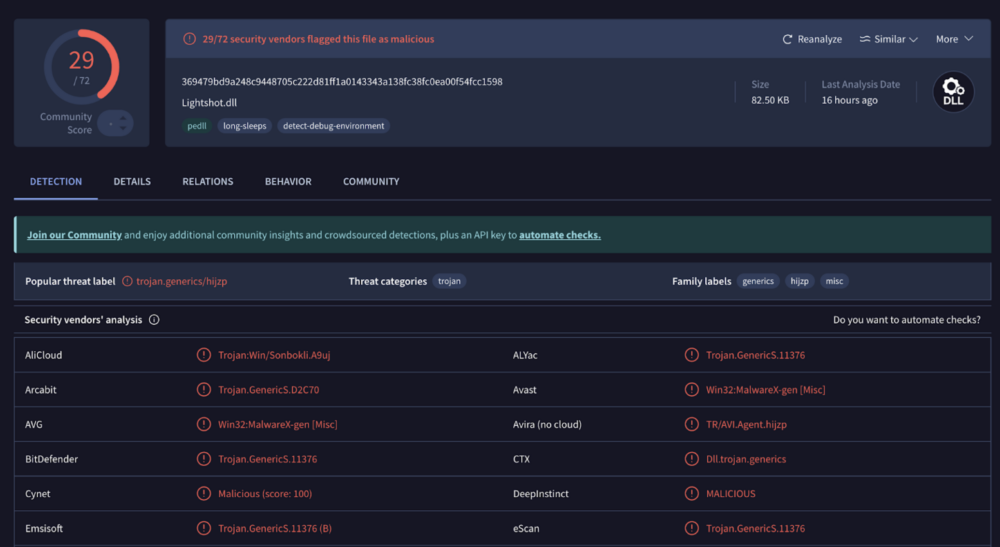The height and width of the screenshot is (547, 1000).
Task: Click the detect-debug-environment tag
Action: point(334,126)
